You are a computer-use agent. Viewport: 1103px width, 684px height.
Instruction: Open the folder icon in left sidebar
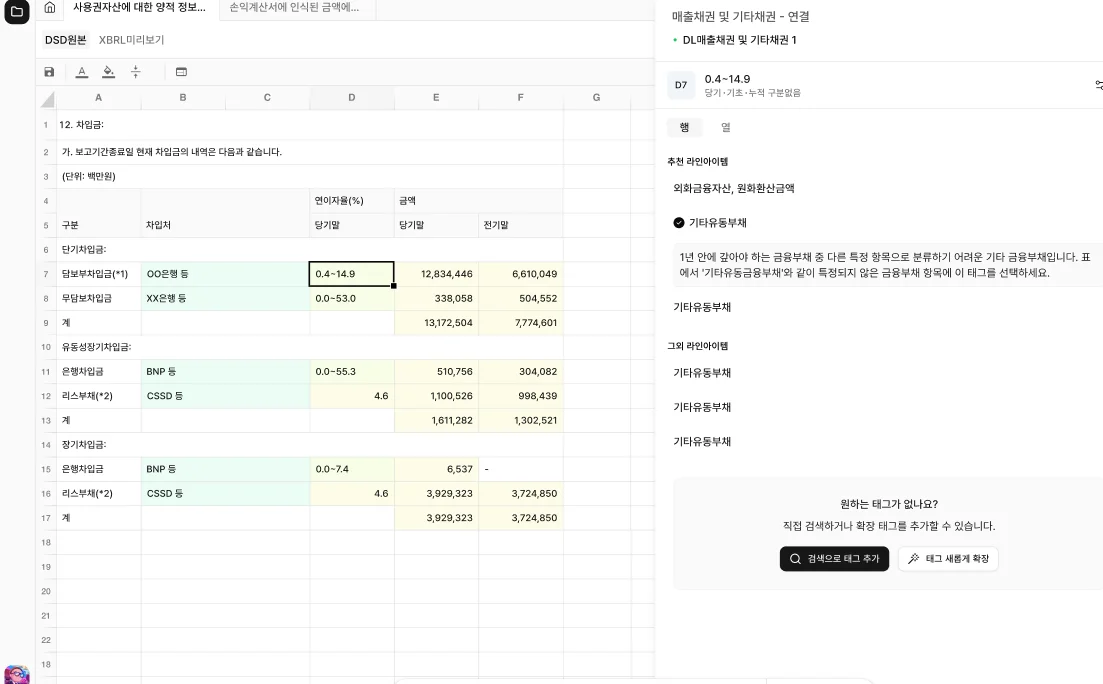coord(16,12)
